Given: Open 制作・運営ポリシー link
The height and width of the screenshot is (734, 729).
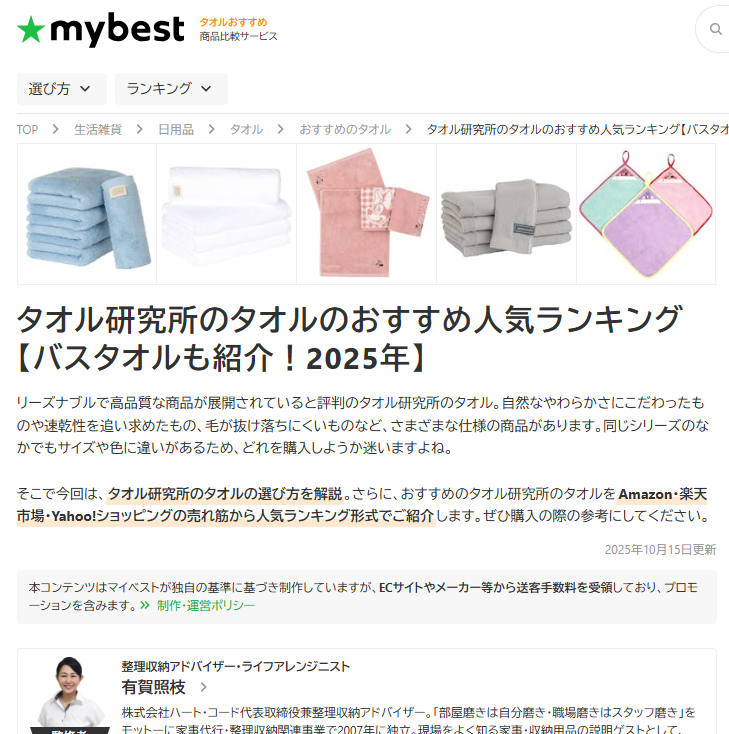Looking at the screenshot, I should [206, 605].
